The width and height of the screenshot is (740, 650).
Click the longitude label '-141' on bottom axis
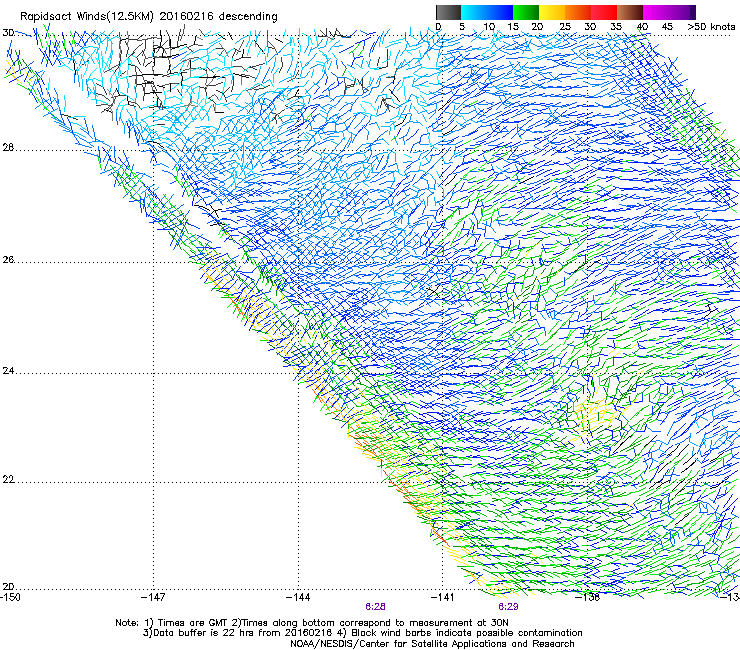point(443,598)
